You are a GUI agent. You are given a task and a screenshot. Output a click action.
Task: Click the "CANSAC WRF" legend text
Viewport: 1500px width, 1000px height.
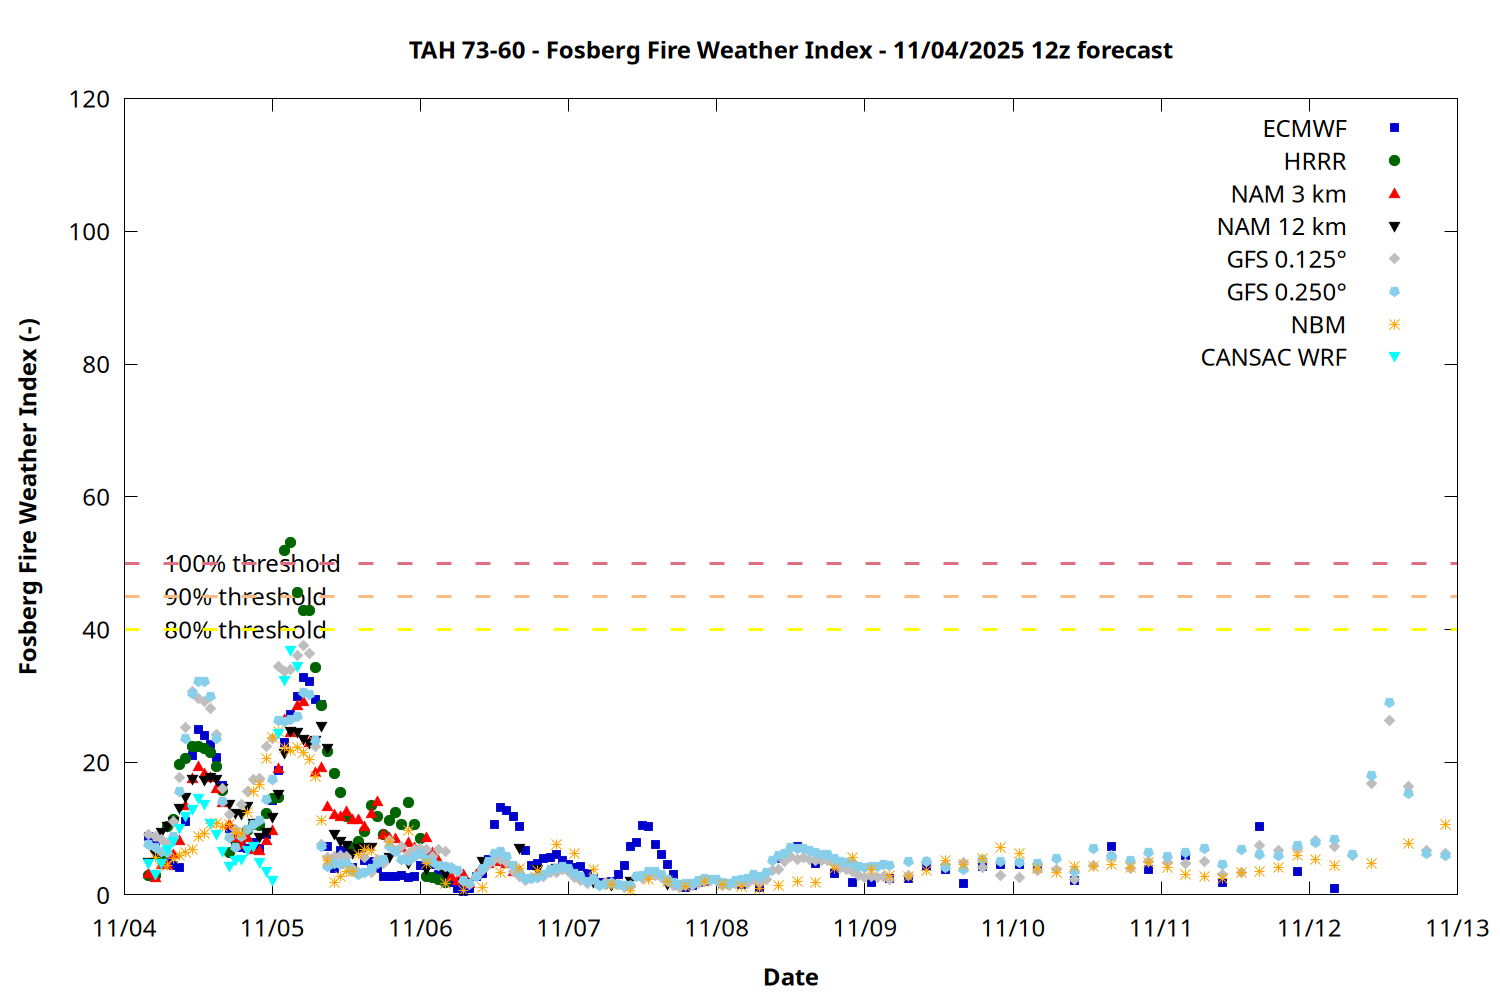[x=1273, y=358]
